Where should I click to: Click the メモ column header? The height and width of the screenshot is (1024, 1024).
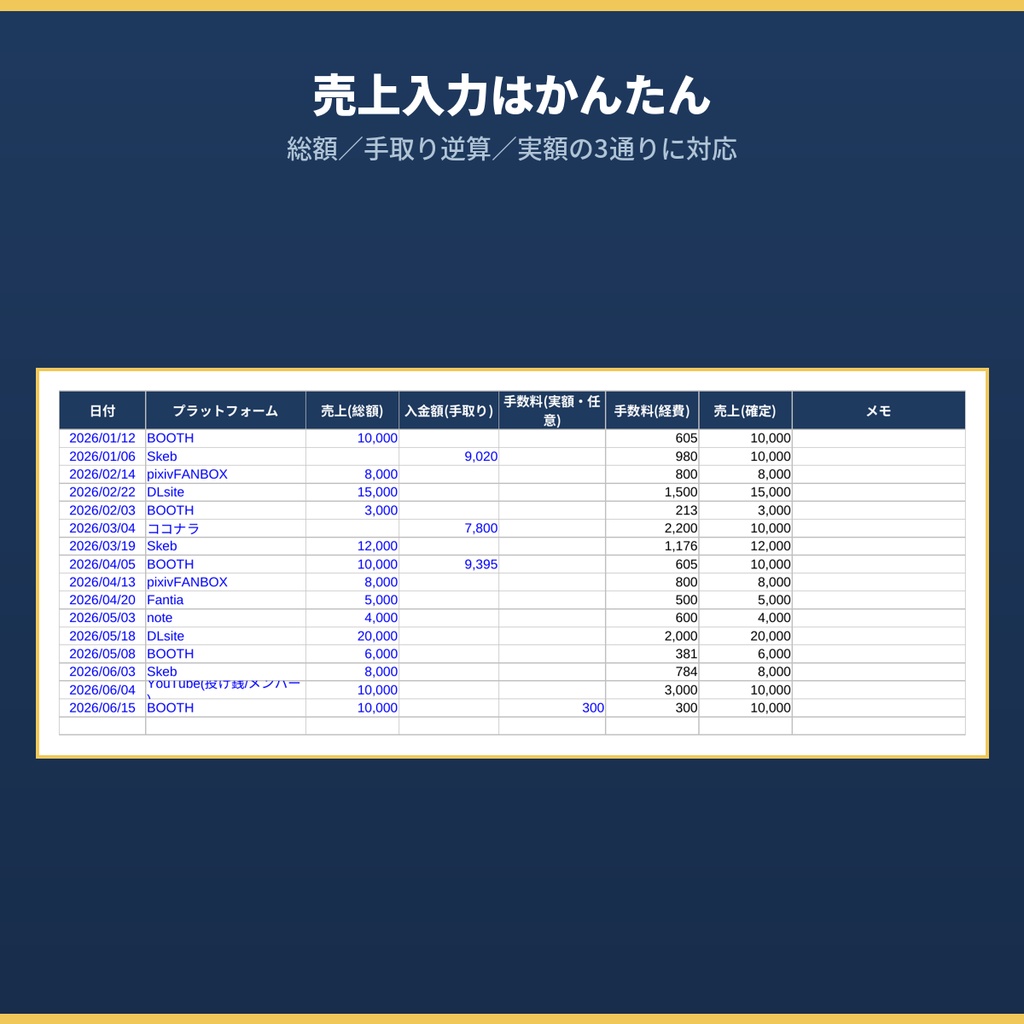tap(878, 411)
